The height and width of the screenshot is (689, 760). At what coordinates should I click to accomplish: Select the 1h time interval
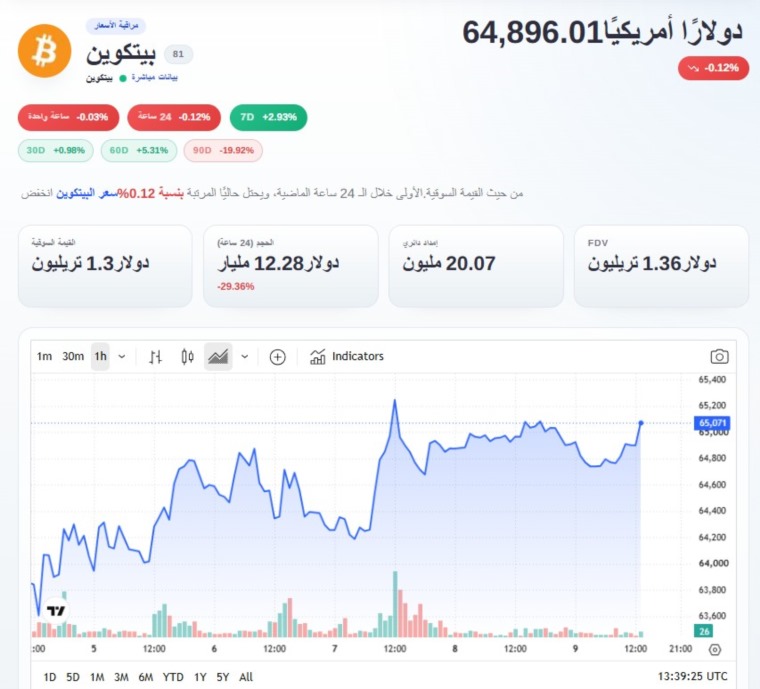100,357
